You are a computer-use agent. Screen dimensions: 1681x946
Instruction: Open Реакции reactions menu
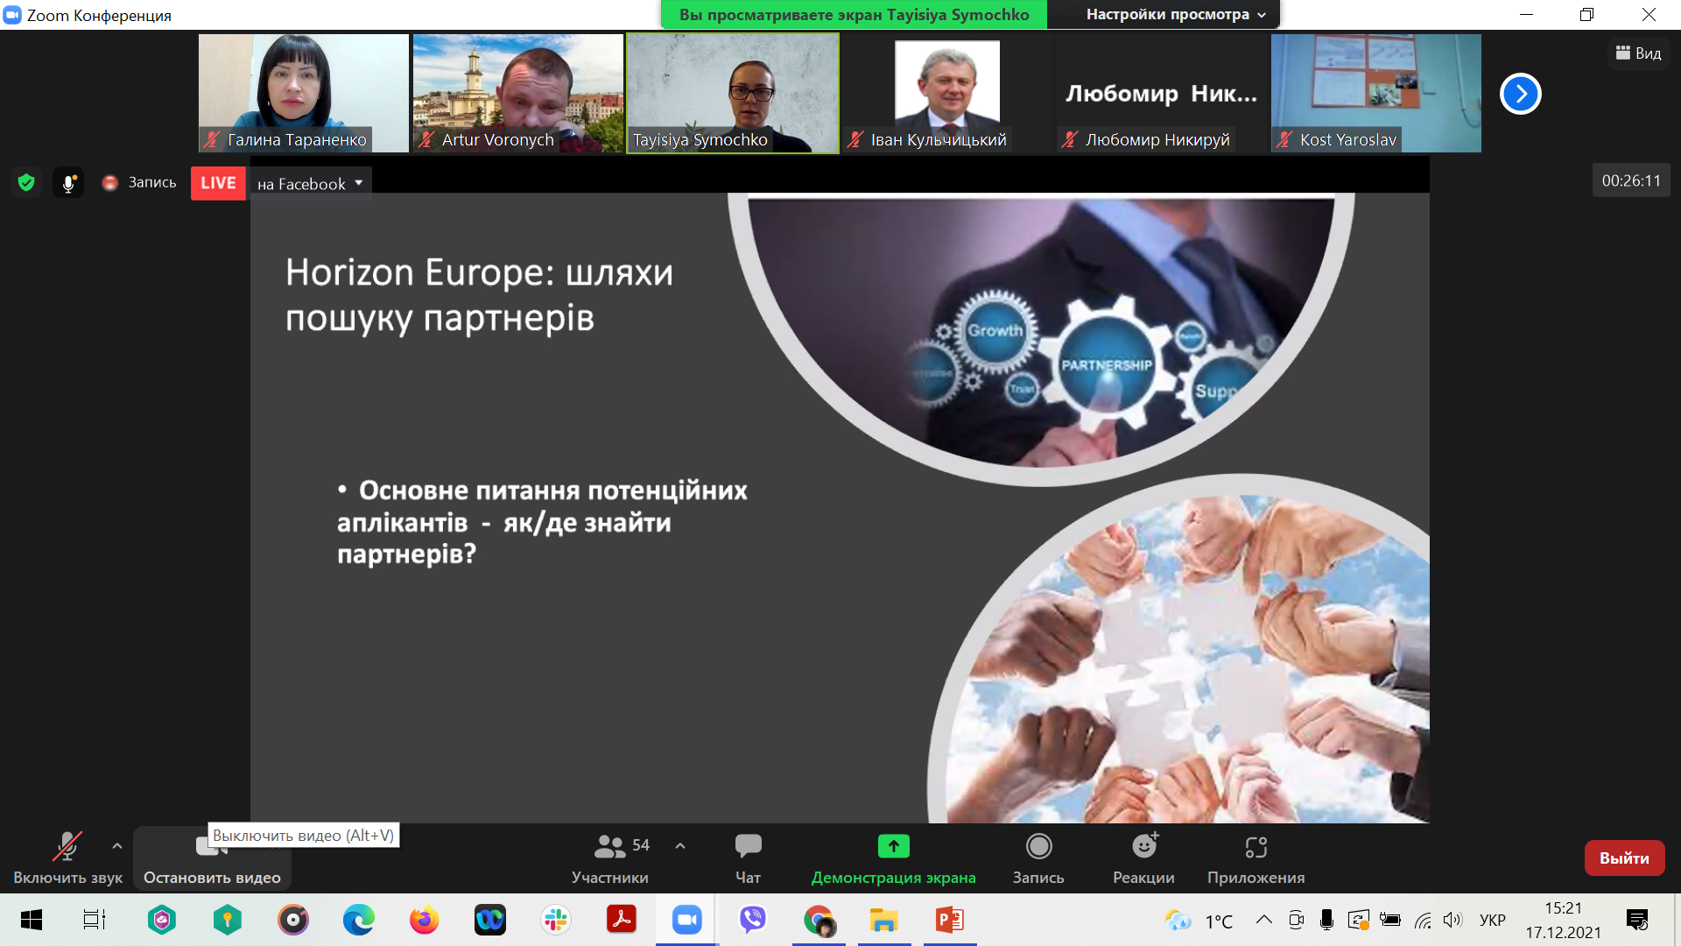coord(1144,859)
